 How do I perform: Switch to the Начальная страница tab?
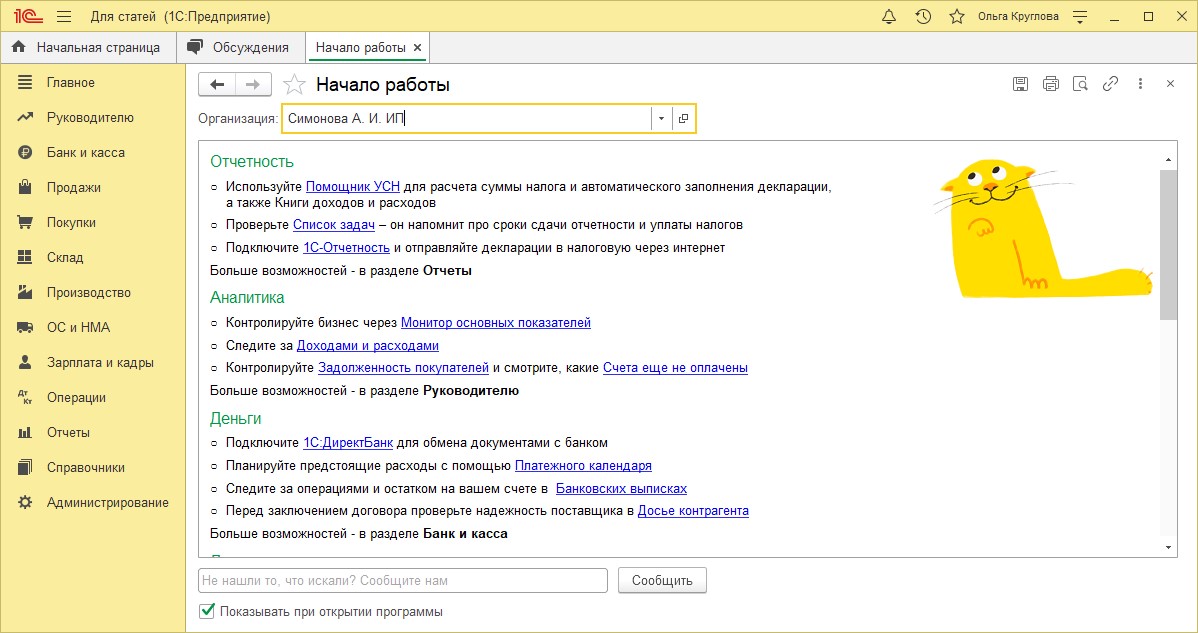(89, 47)
